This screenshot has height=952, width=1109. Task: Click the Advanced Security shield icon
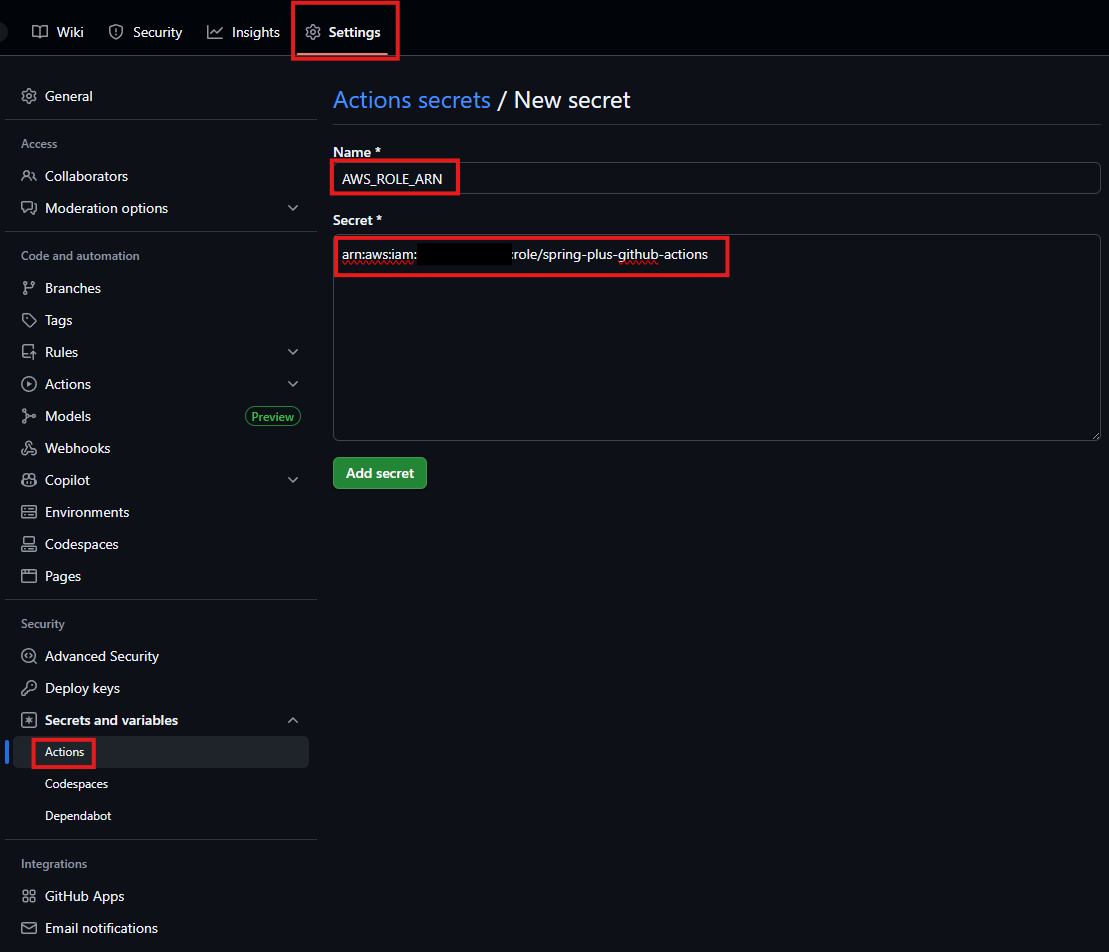pos(29,656)
